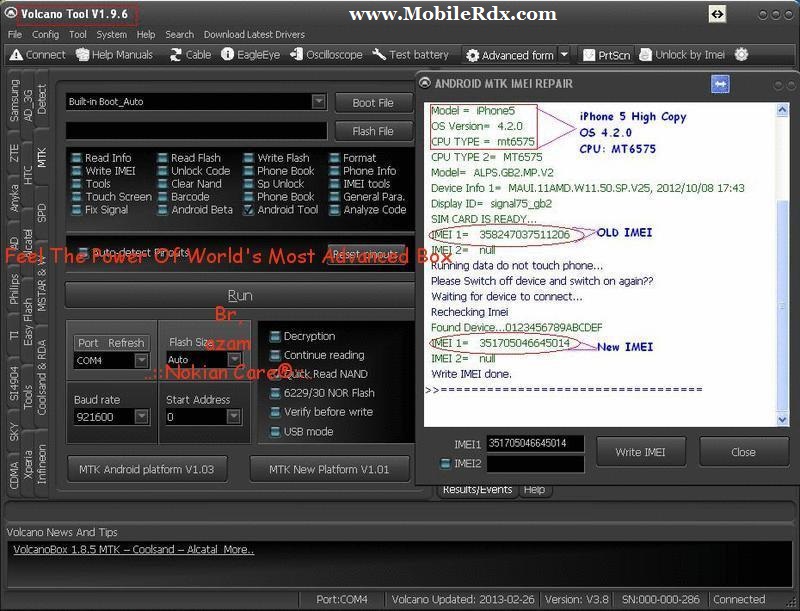Click the Connect warning icon in toolbar
This screenshot has height=611, width=800.
16,55
